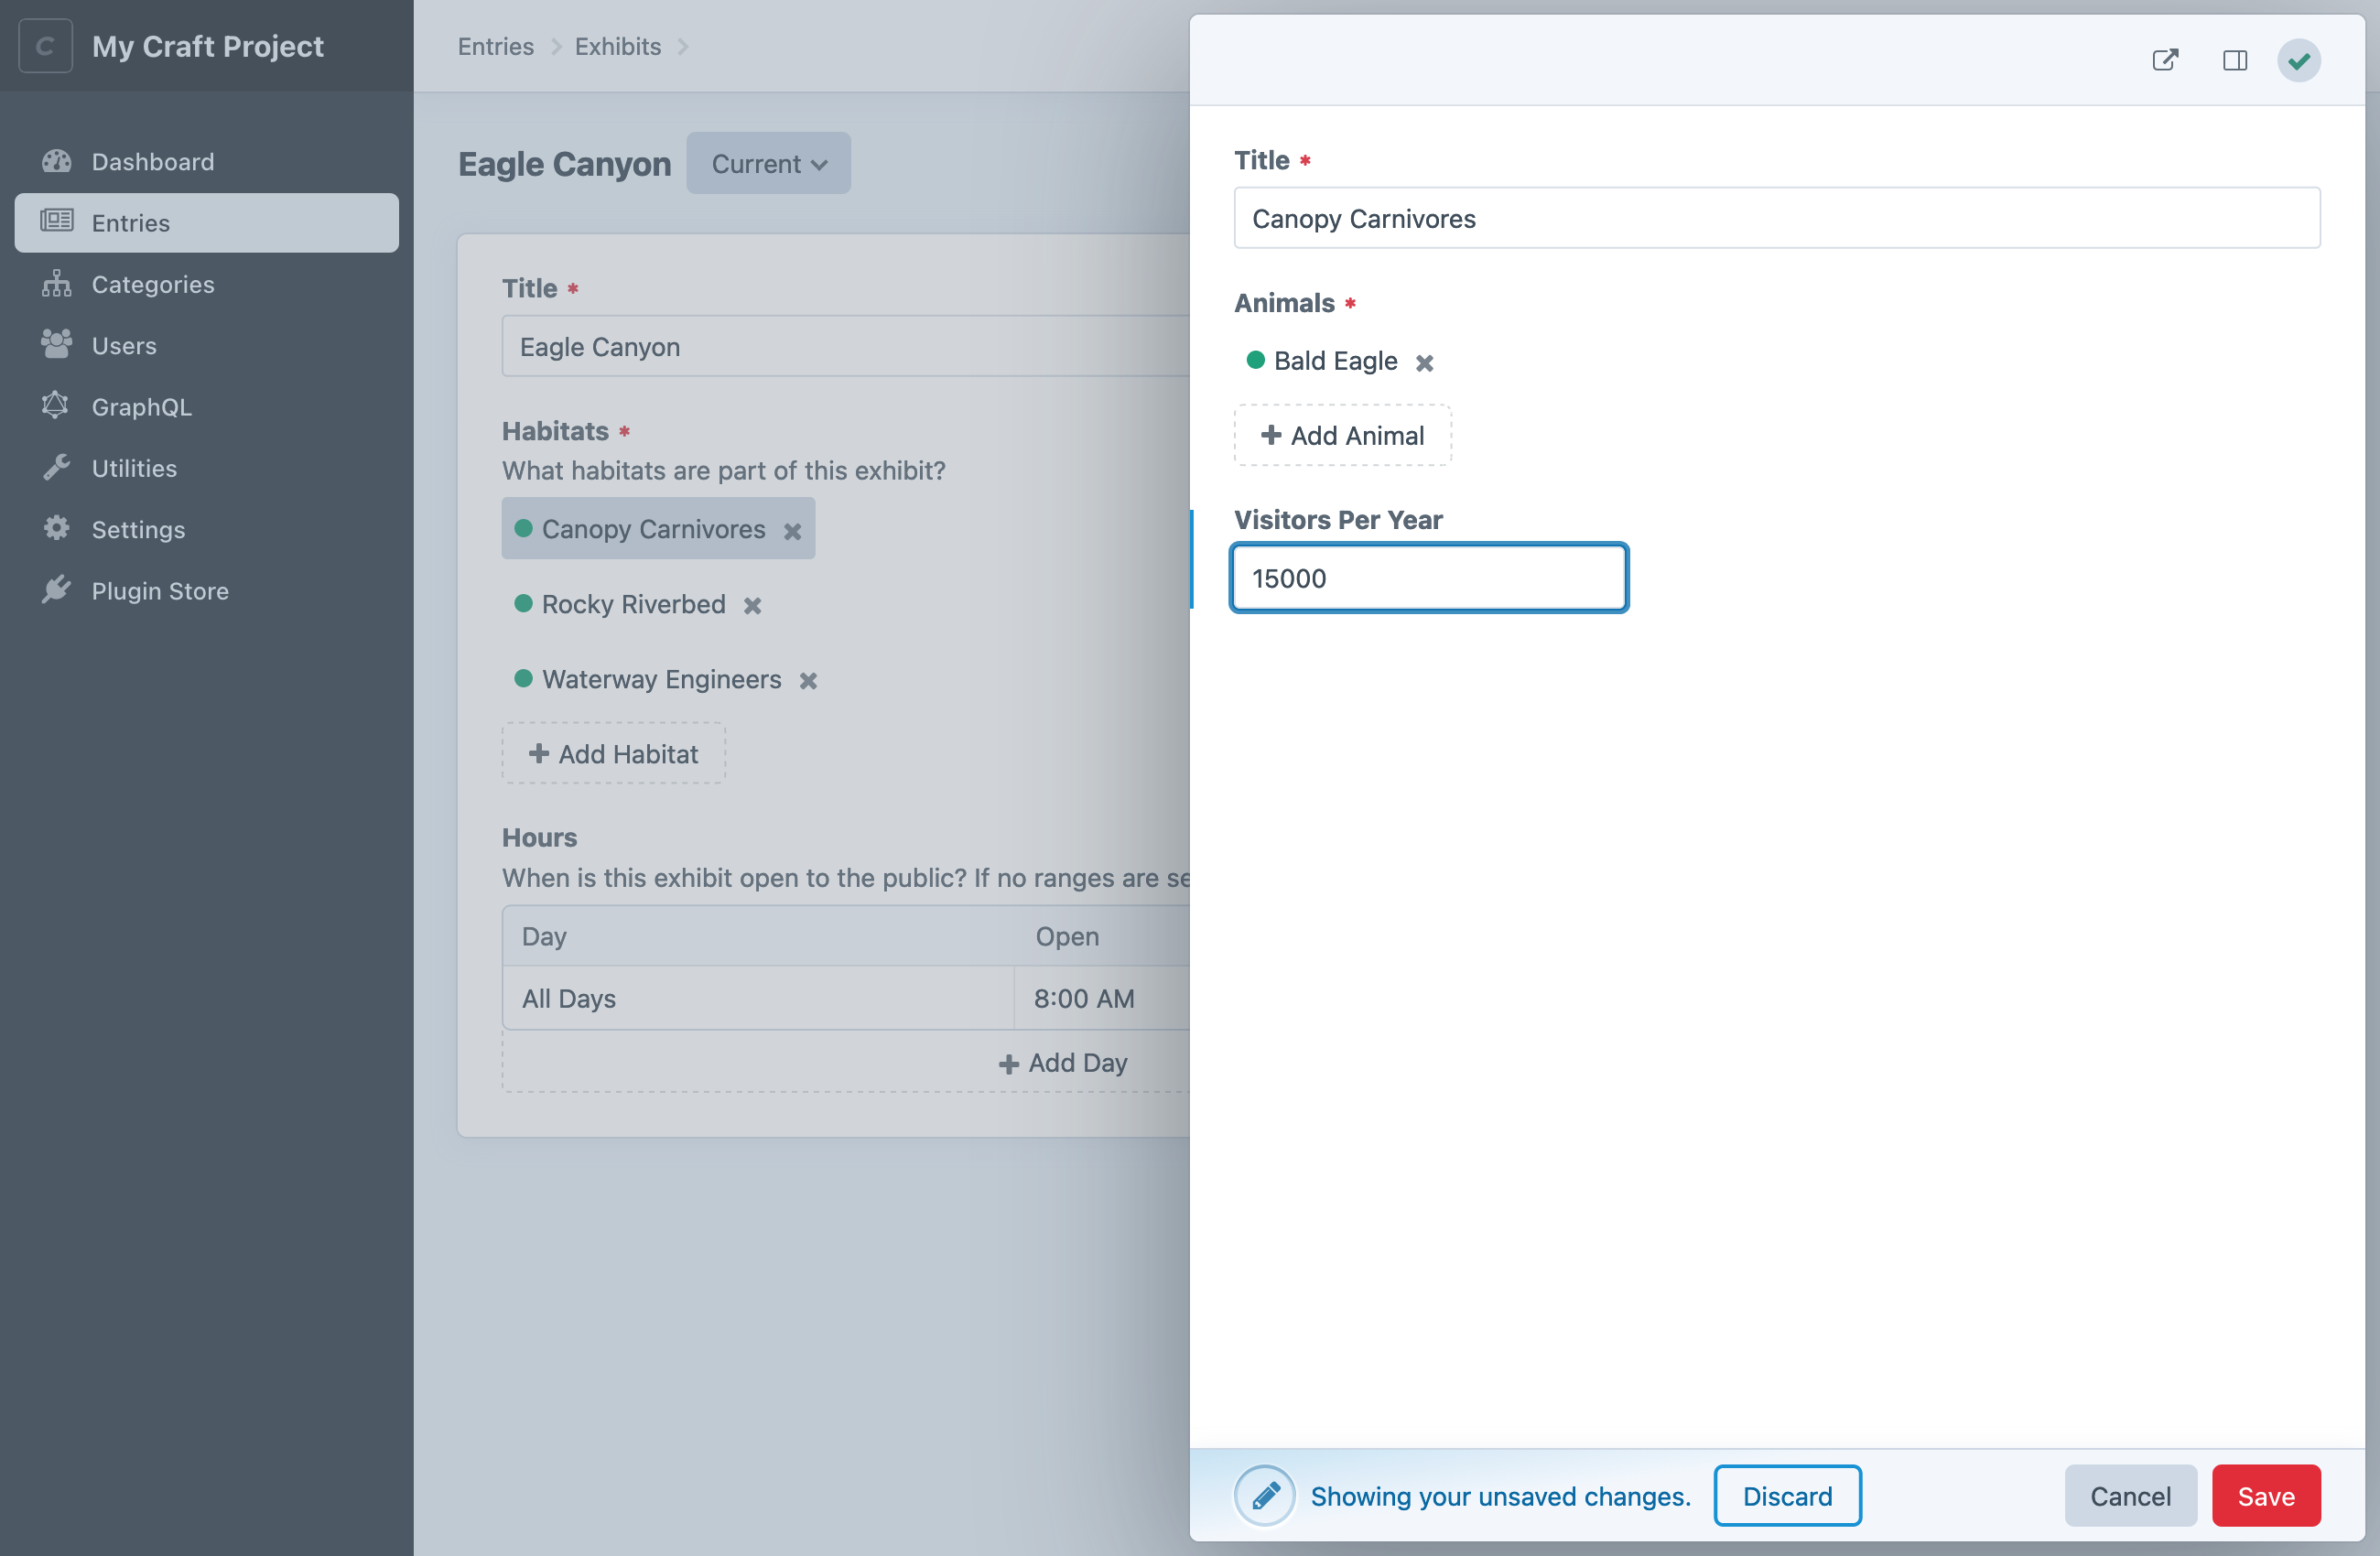Click the Dashboard sidebar icon

(x=56, y=160)
